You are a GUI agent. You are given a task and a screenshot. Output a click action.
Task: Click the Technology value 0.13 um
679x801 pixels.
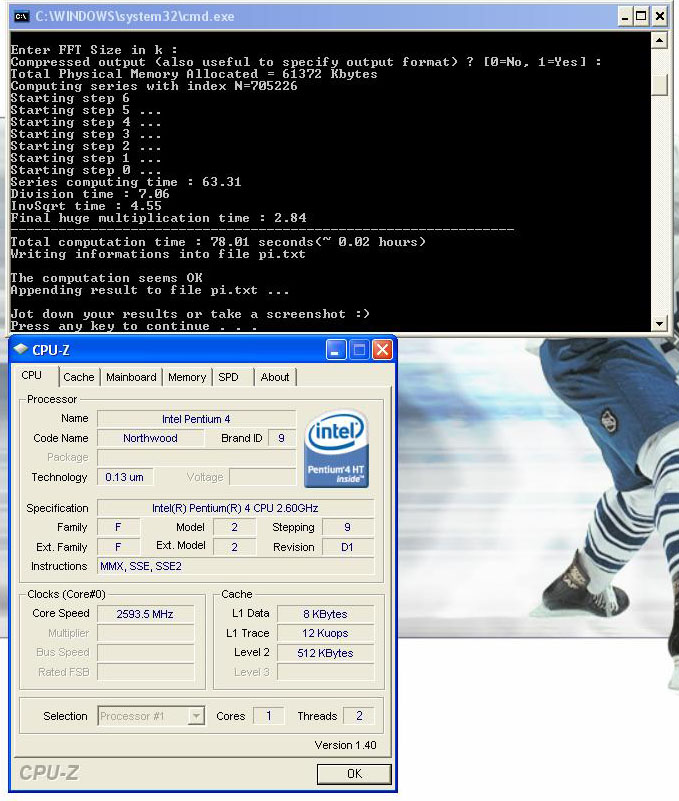coord(125,477)
